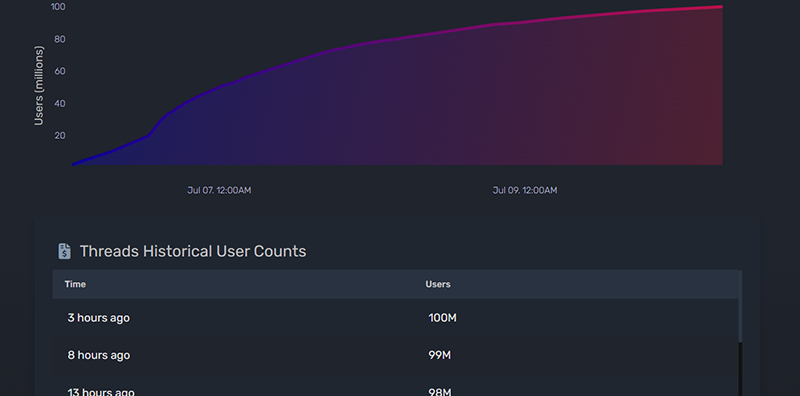This screenshot has width=800, height=396.
Task: Click the Threads Historical User Counts heading
Action: [x=193, y=251]
